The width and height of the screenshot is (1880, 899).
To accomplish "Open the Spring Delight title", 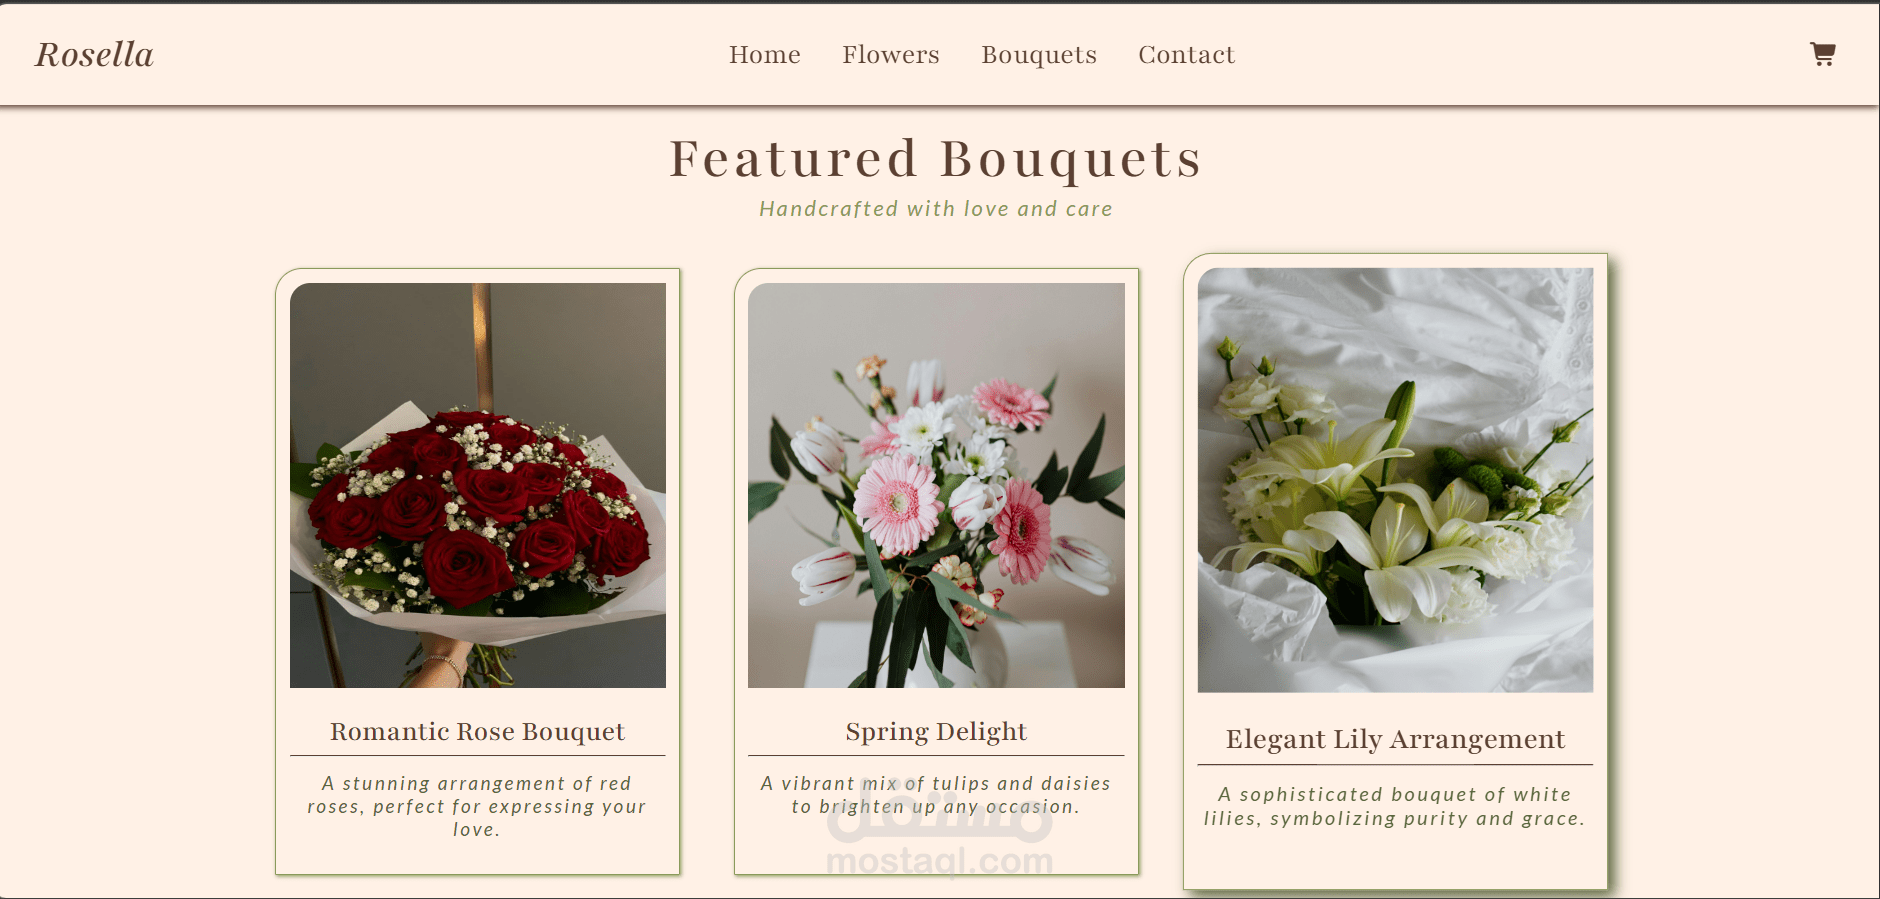I will [x=936, y=732].
